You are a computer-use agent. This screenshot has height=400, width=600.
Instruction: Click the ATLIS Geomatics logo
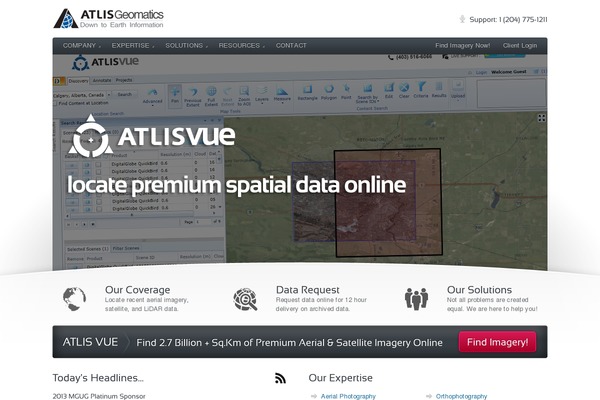109,18
